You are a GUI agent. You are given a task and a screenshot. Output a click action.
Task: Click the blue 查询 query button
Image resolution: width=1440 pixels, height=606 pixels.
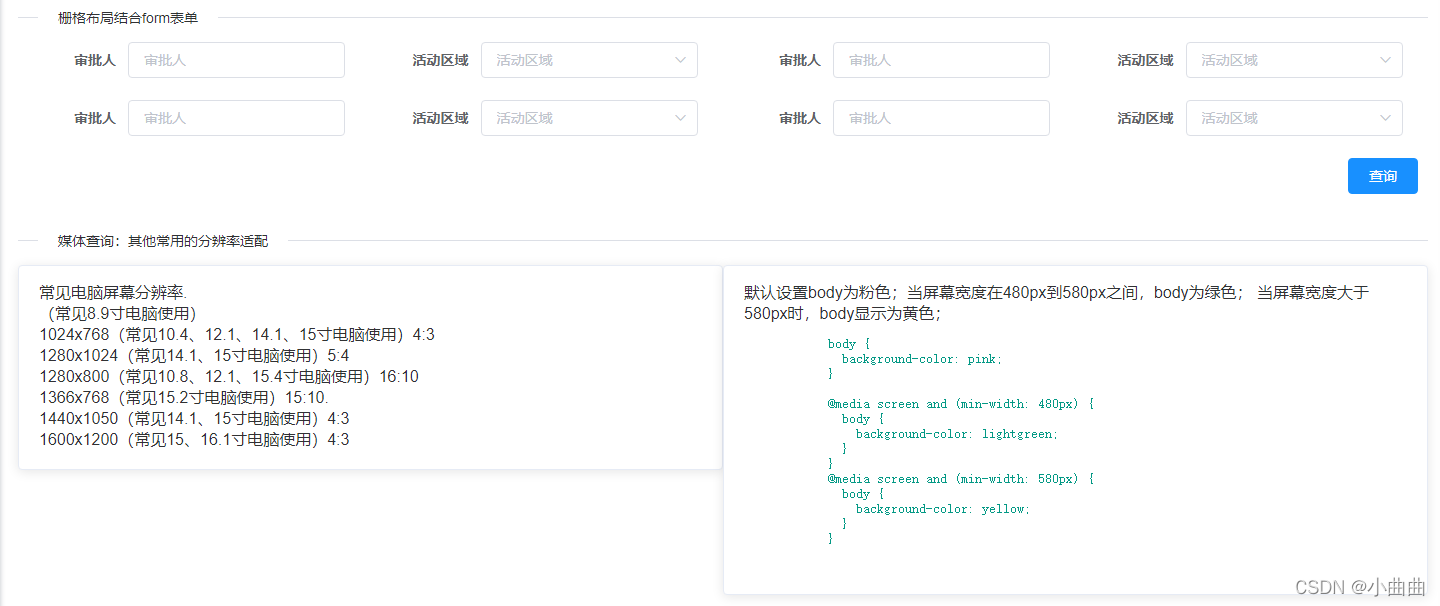coord(1383,176)
